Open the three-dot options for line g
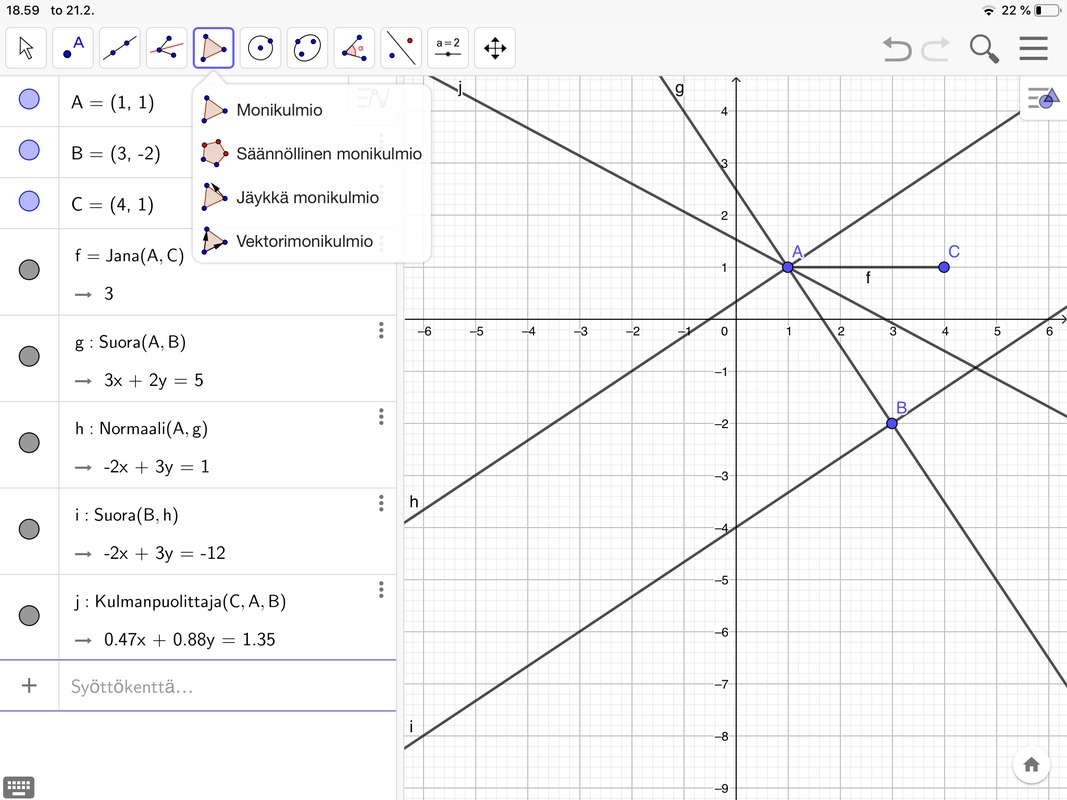The image size is (1067, 800). coord(381,331)
